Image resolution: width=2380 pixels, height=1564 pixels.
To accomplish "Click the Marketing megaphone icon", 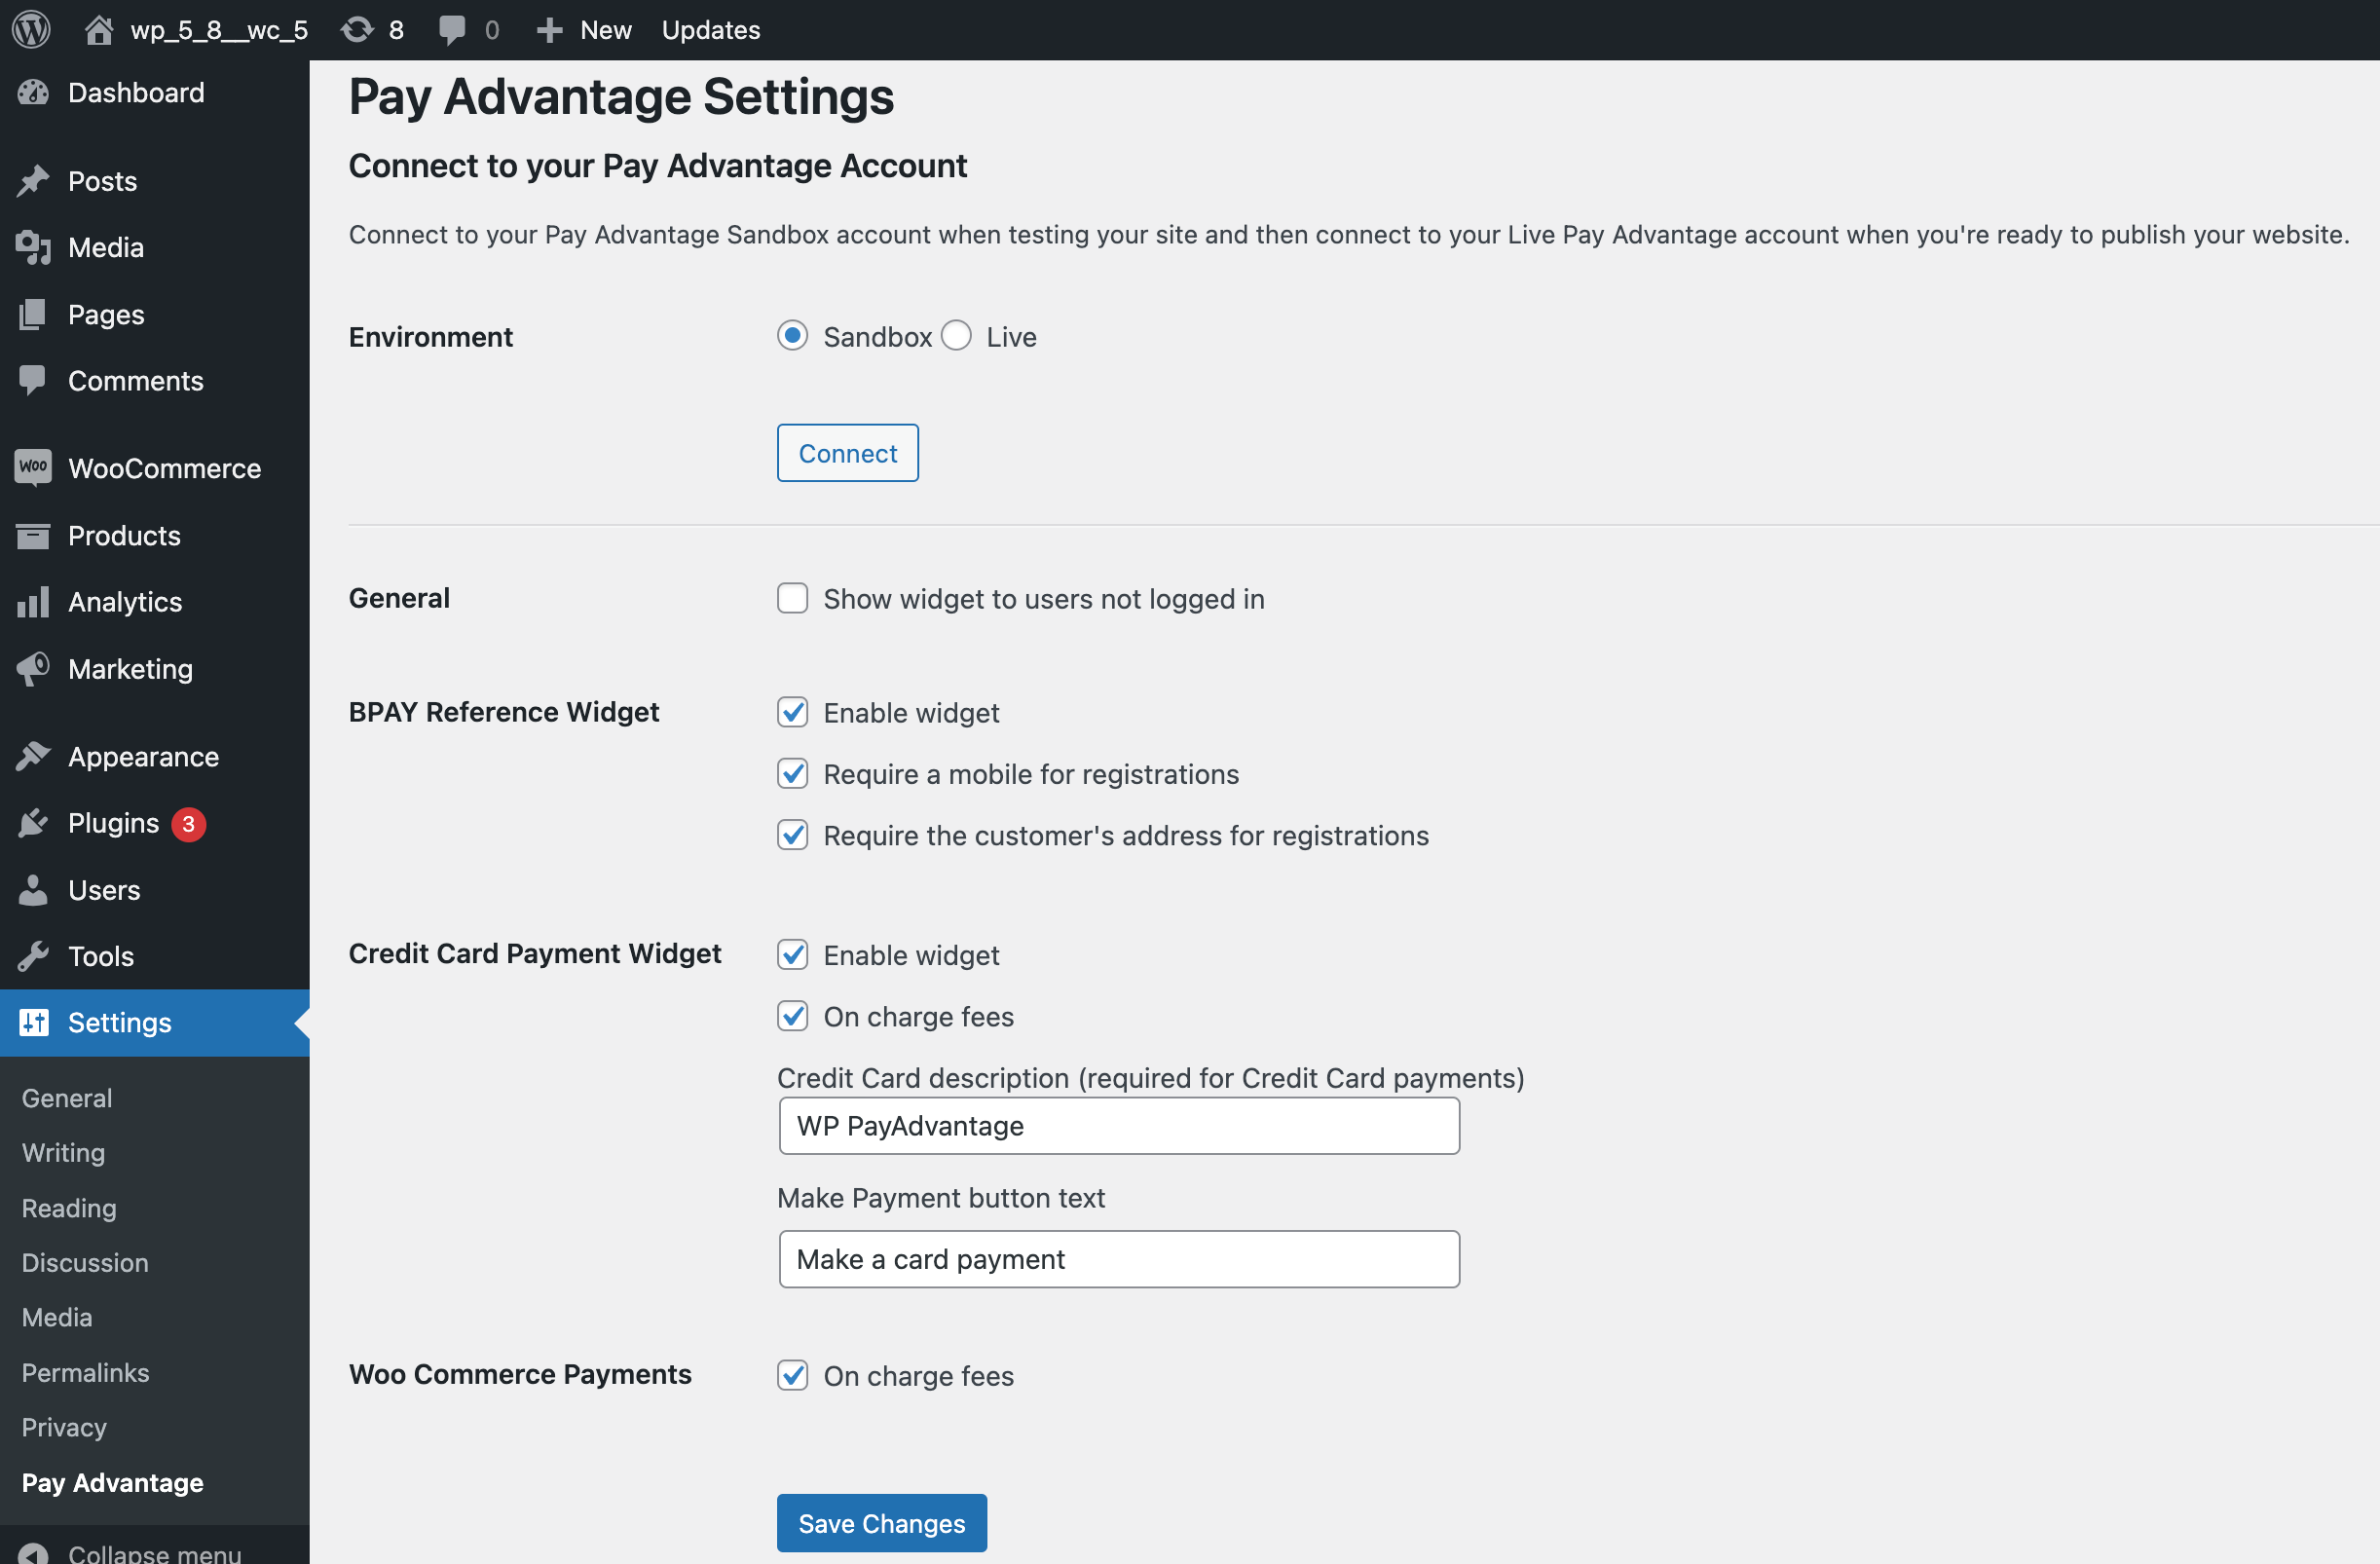I will pos(33,669).
